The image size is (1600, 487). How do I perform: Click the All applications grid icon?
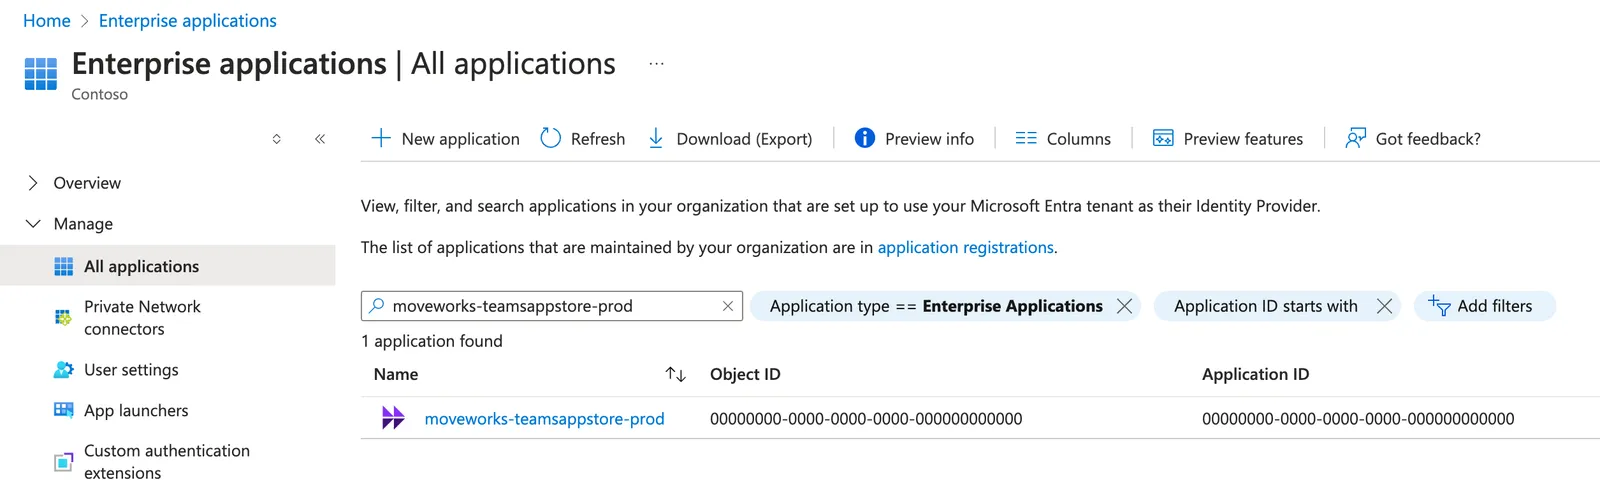[64, 266]
